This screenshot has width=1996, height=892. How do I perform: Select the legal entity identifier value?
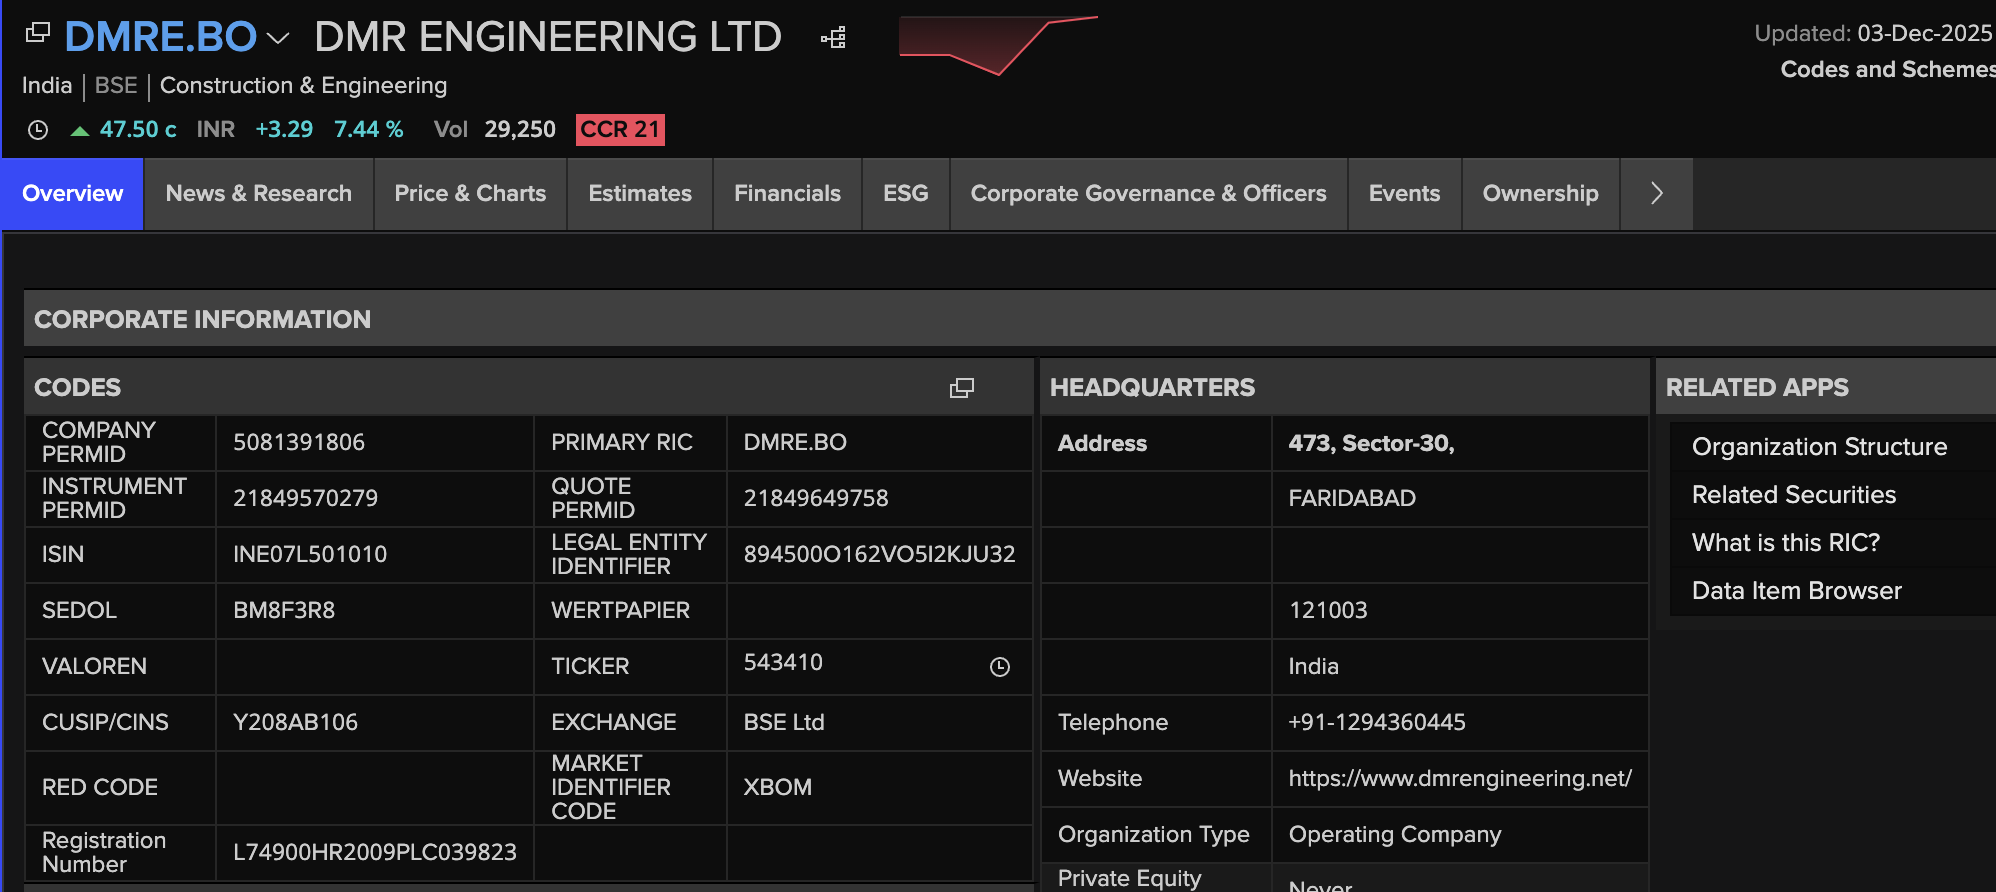(x=879, y=555)
